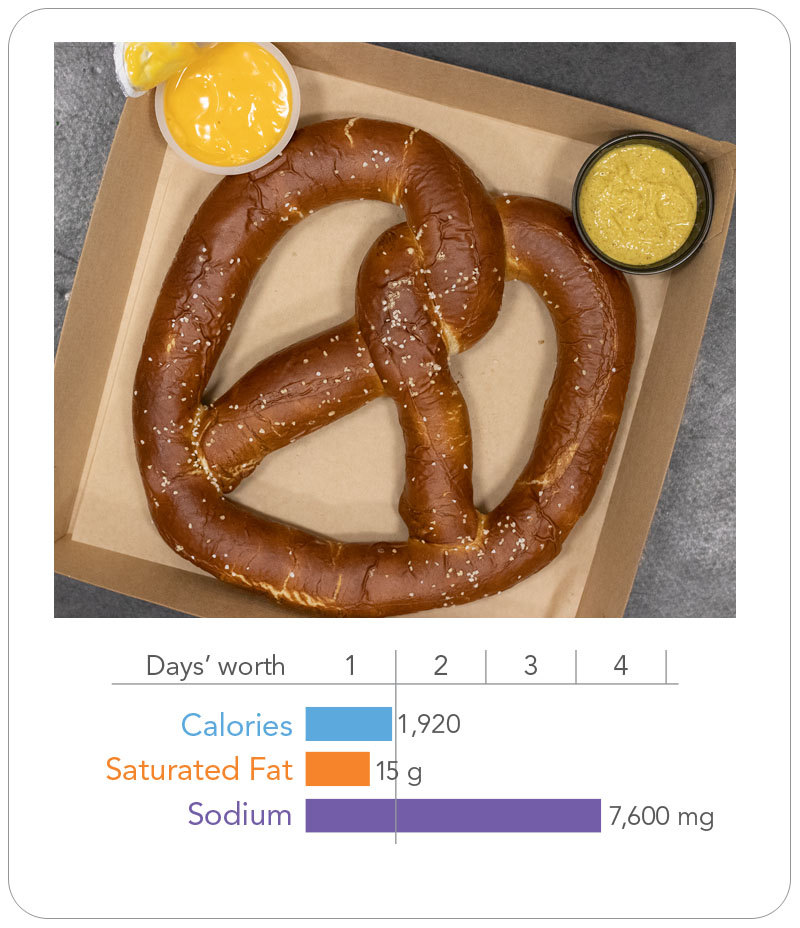Click the 1,920 calories value

[x=429, y=724]
